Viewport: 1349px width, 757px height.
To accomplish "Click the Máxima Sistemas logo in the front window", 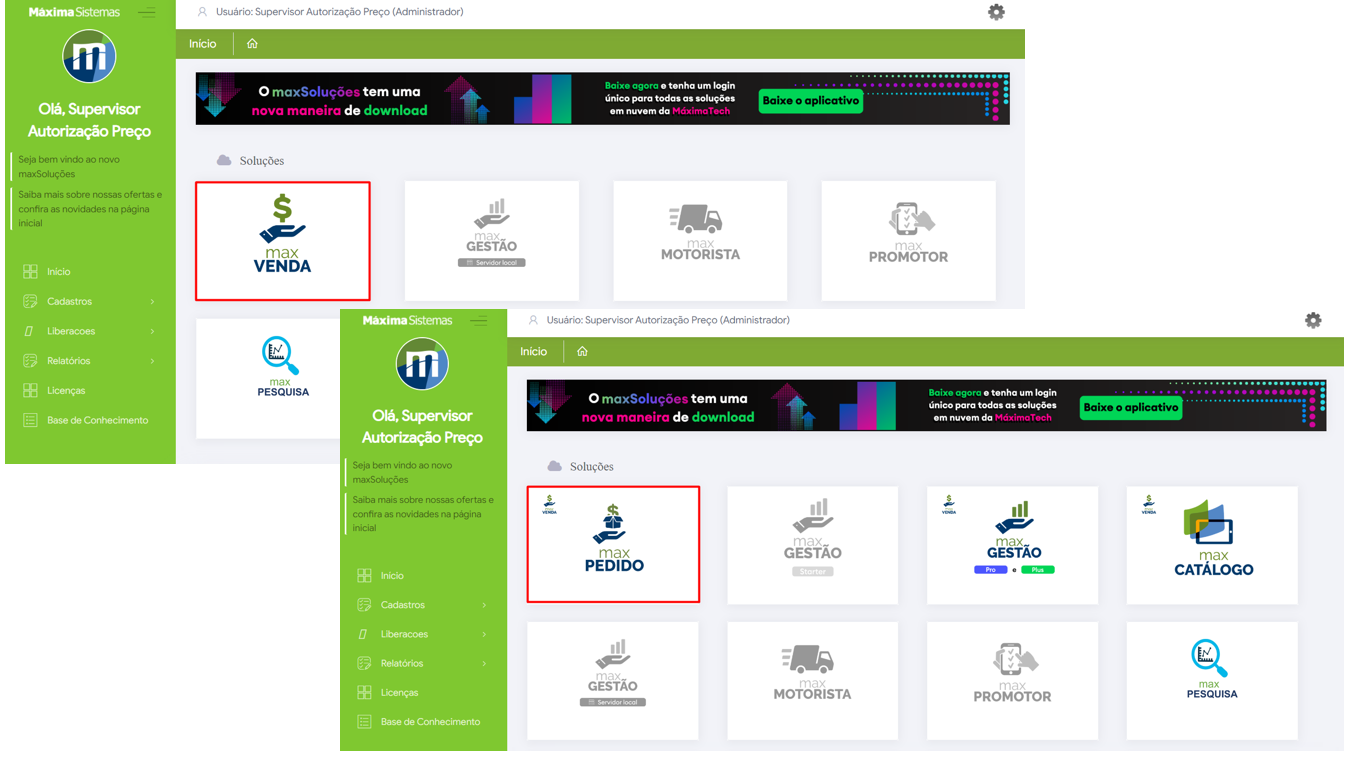I will 407,321.
